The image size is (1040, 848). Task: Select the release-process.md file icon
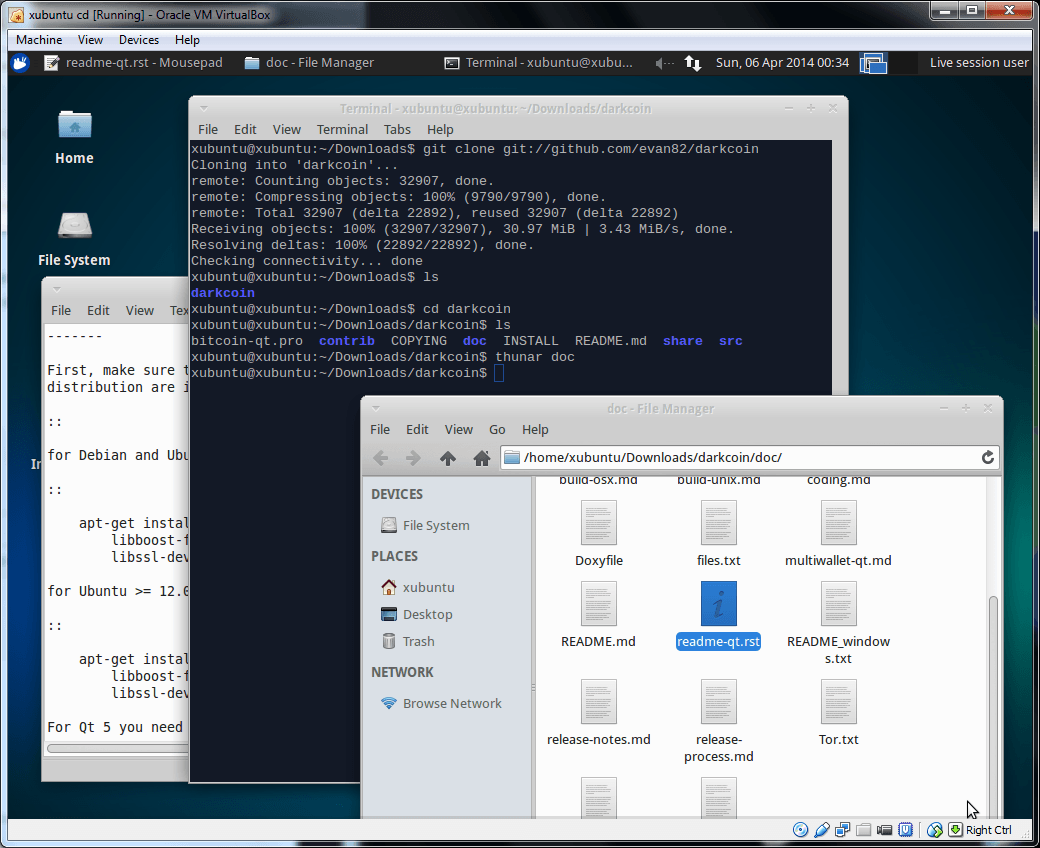tap(718, 702)
